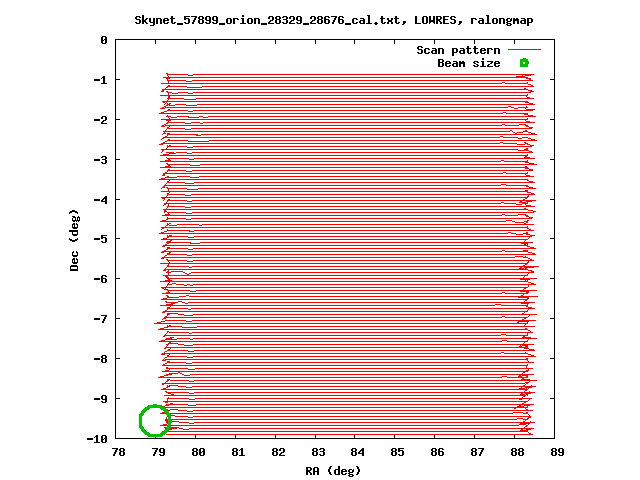The height and width of the screenshot is (480, 640).
Task: Click the y-axis tick label -7
Action: click(100, 318)
